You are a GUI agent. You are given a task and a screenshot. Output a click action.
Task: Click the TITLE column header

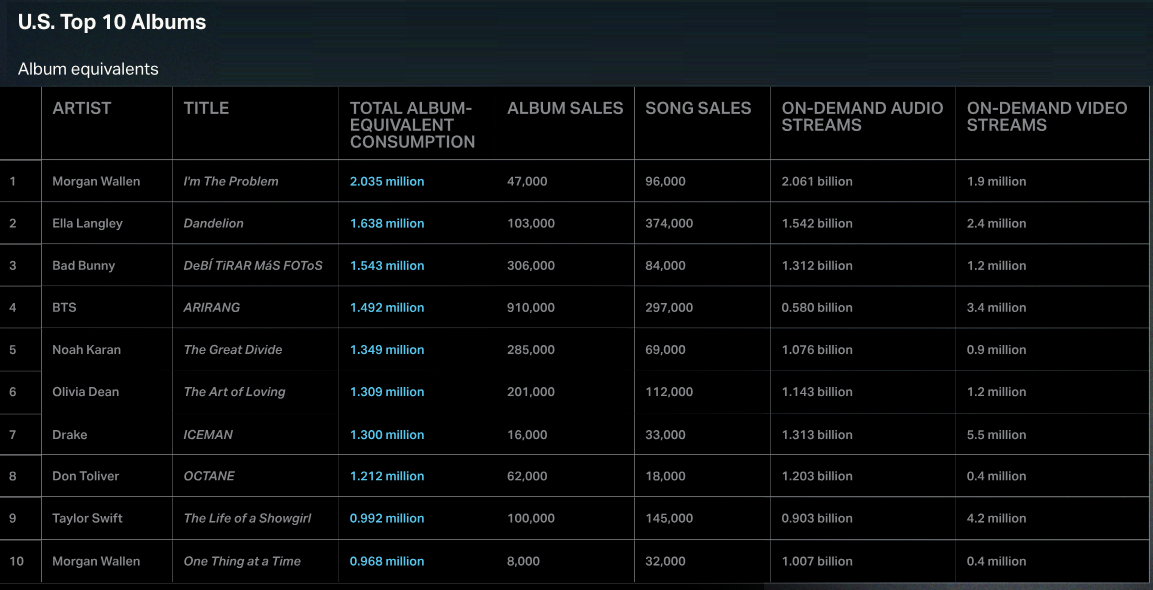[206, 108]
